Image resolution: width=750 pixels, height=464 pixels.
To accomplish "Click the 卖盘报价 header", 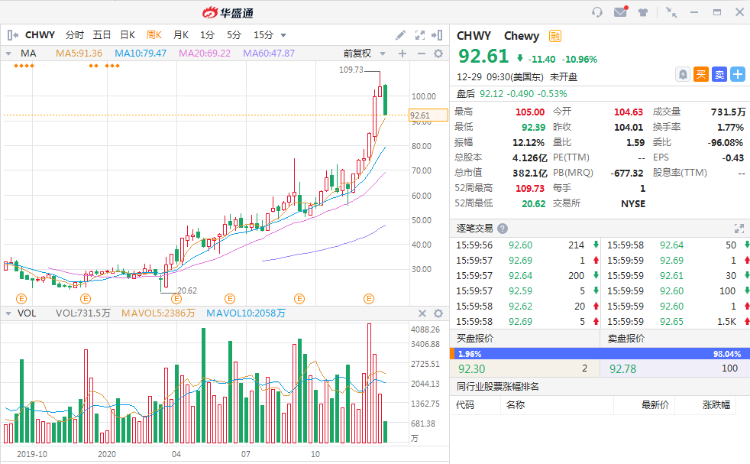I will 626,339.
